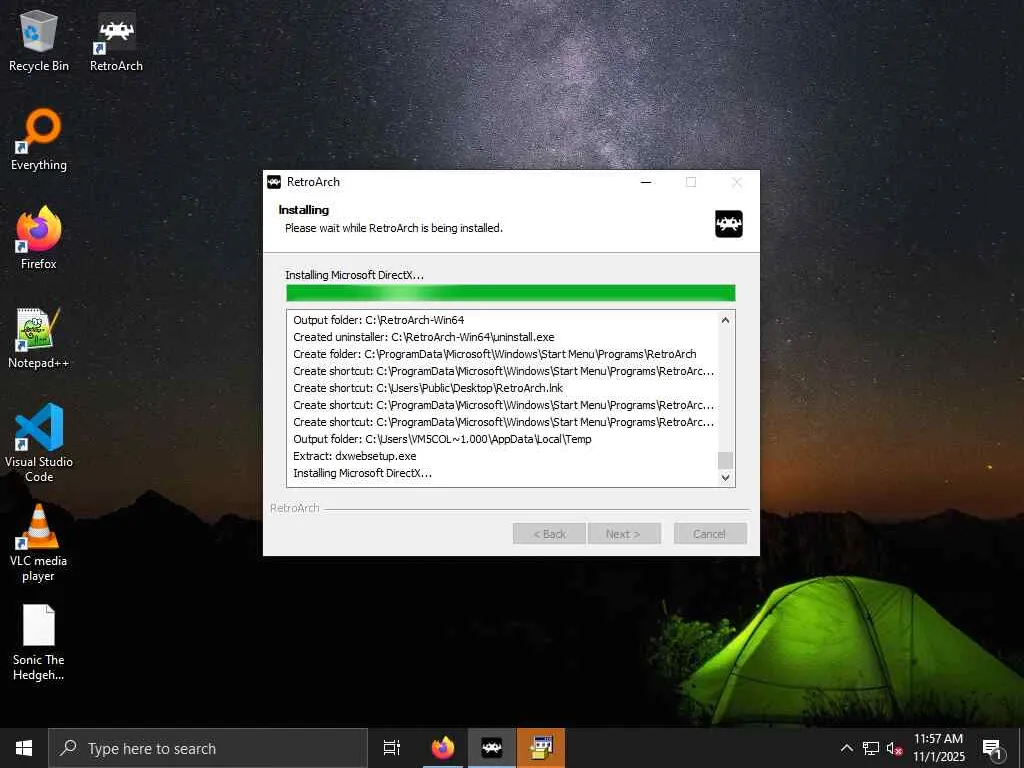Click the muted volume tray icon

894,748
